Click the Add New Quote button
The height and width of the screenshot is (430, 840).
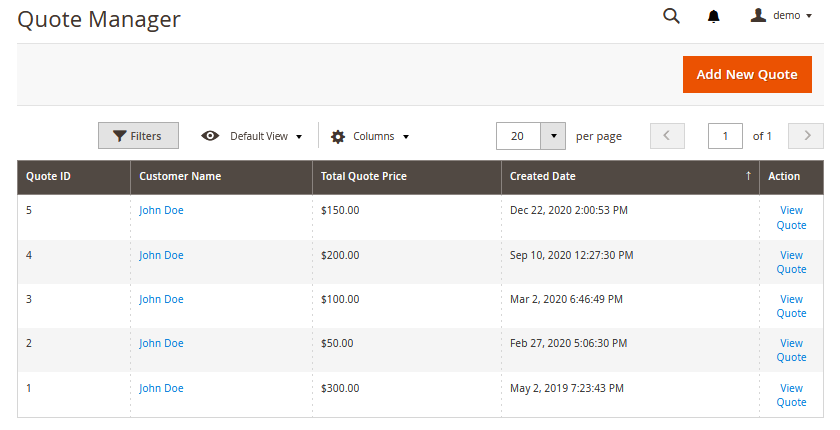coord(746,75)
